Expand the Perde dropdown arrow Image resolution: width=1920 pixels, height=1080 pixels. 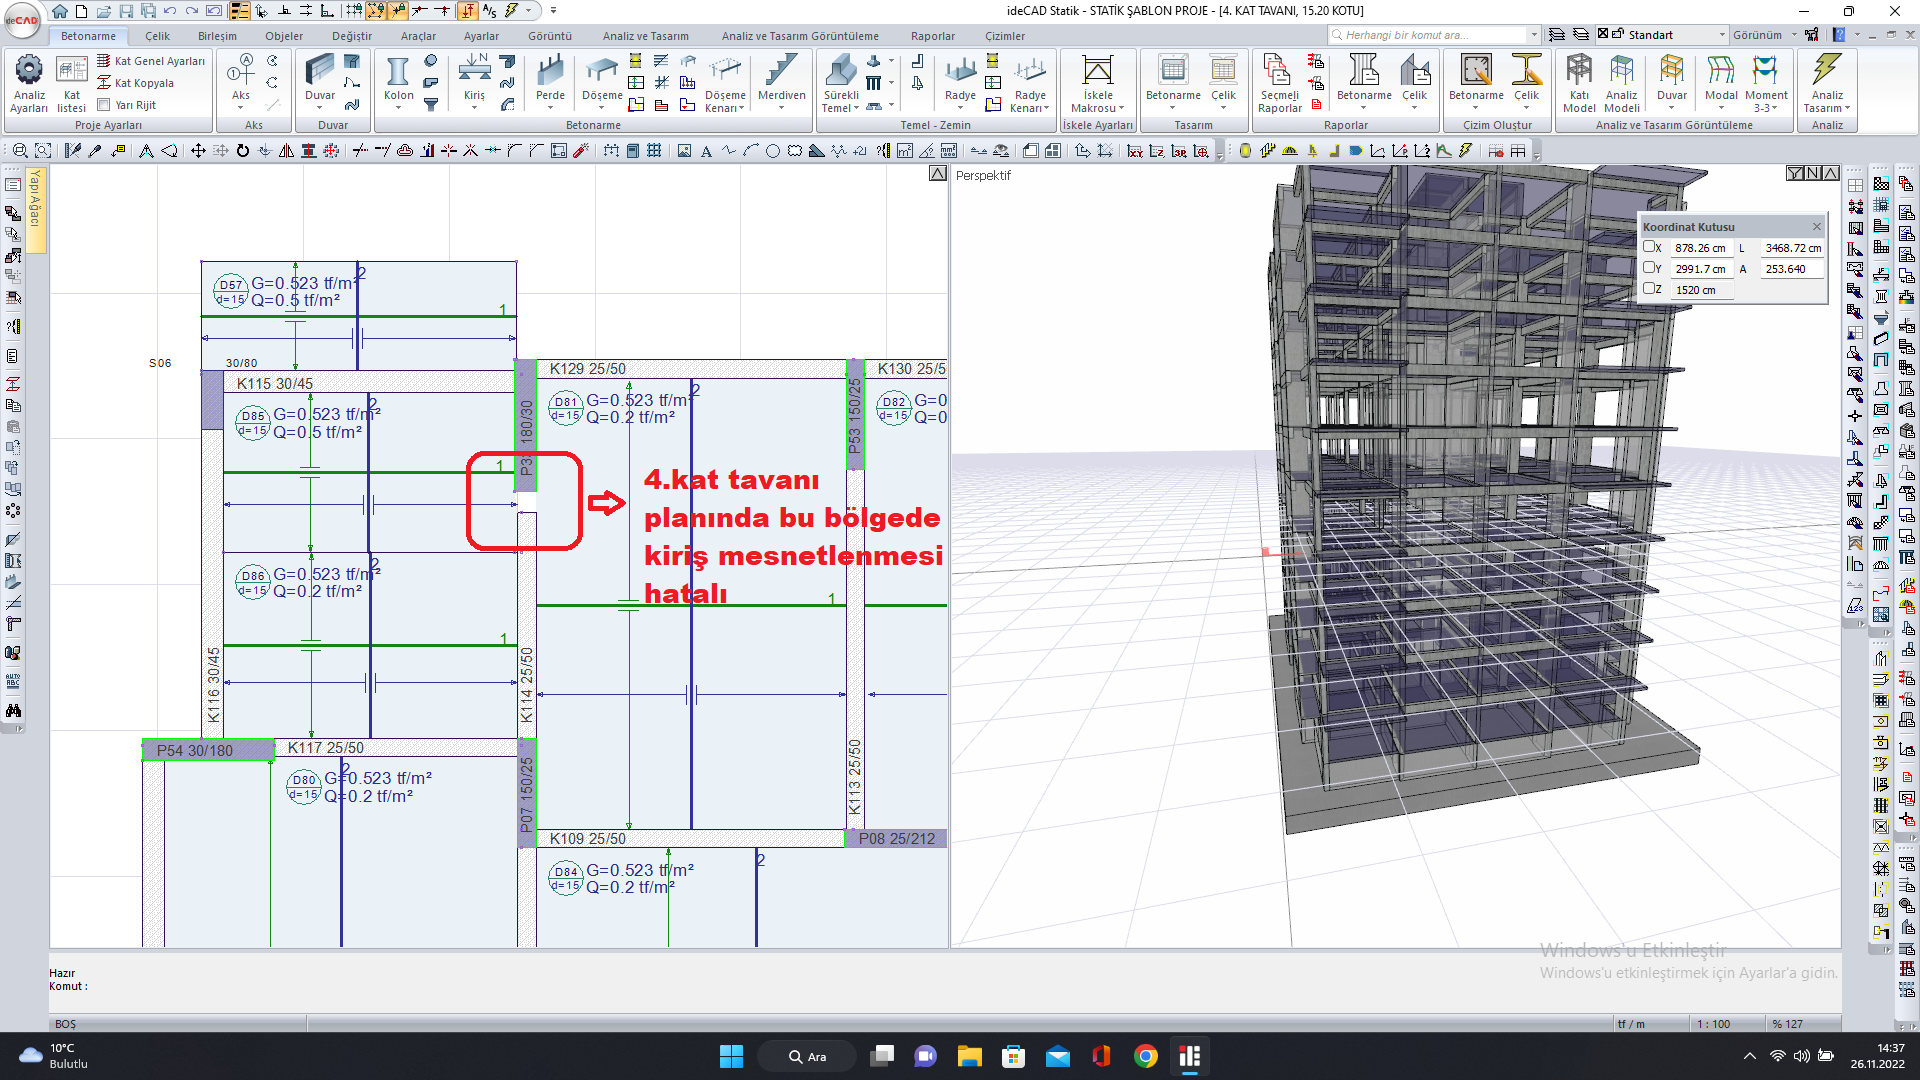point(550,108)
